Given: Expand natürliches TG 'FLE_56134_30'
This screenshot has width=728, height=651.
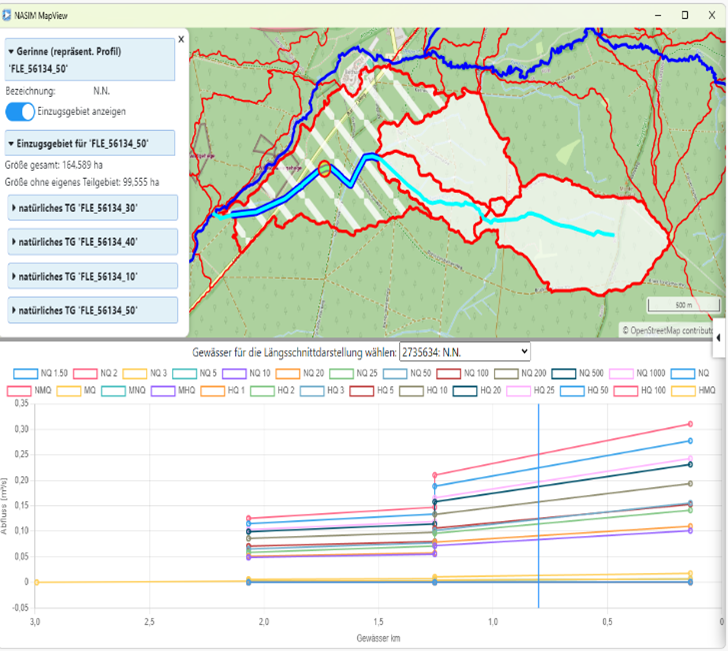Looking at the screenshot, I should 92,207.
